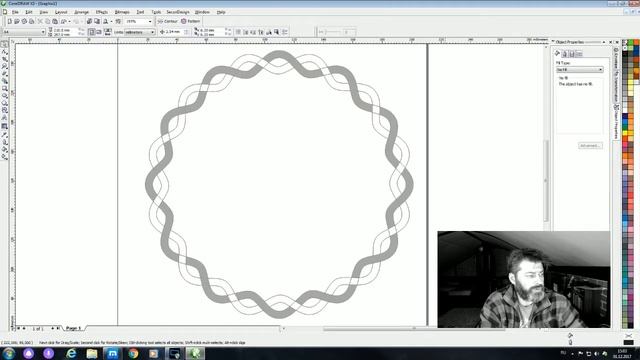Click the Save toolbar icon
Image resolution: width=640 pixels, height=360 pixels.
[x=24, y=21]
